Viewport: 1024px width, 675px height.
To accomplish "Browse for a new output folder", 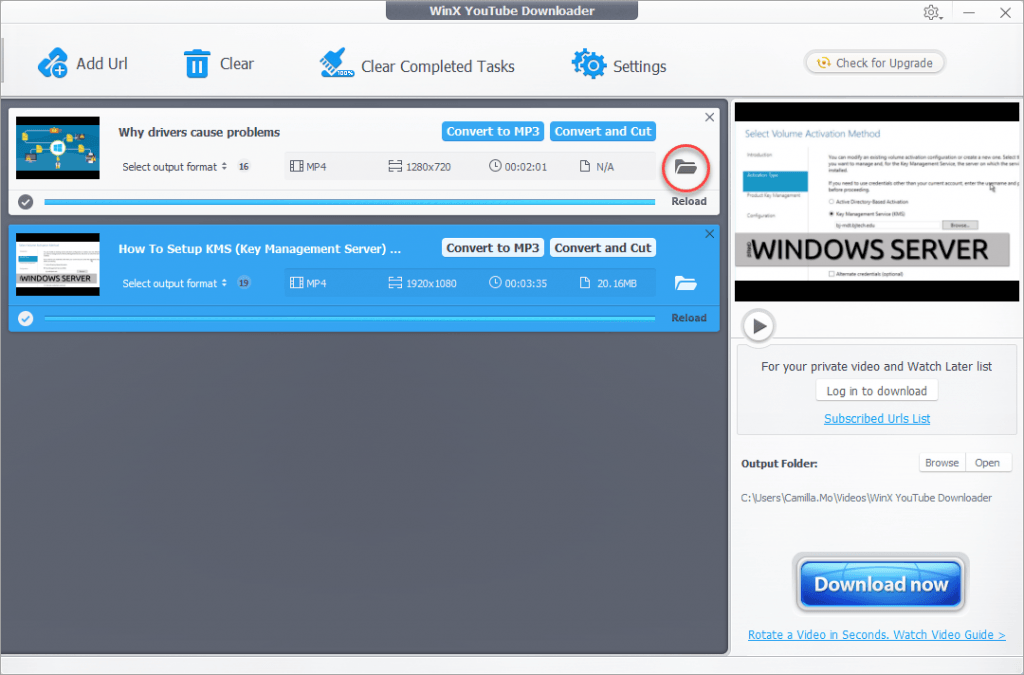I will 942,463.
